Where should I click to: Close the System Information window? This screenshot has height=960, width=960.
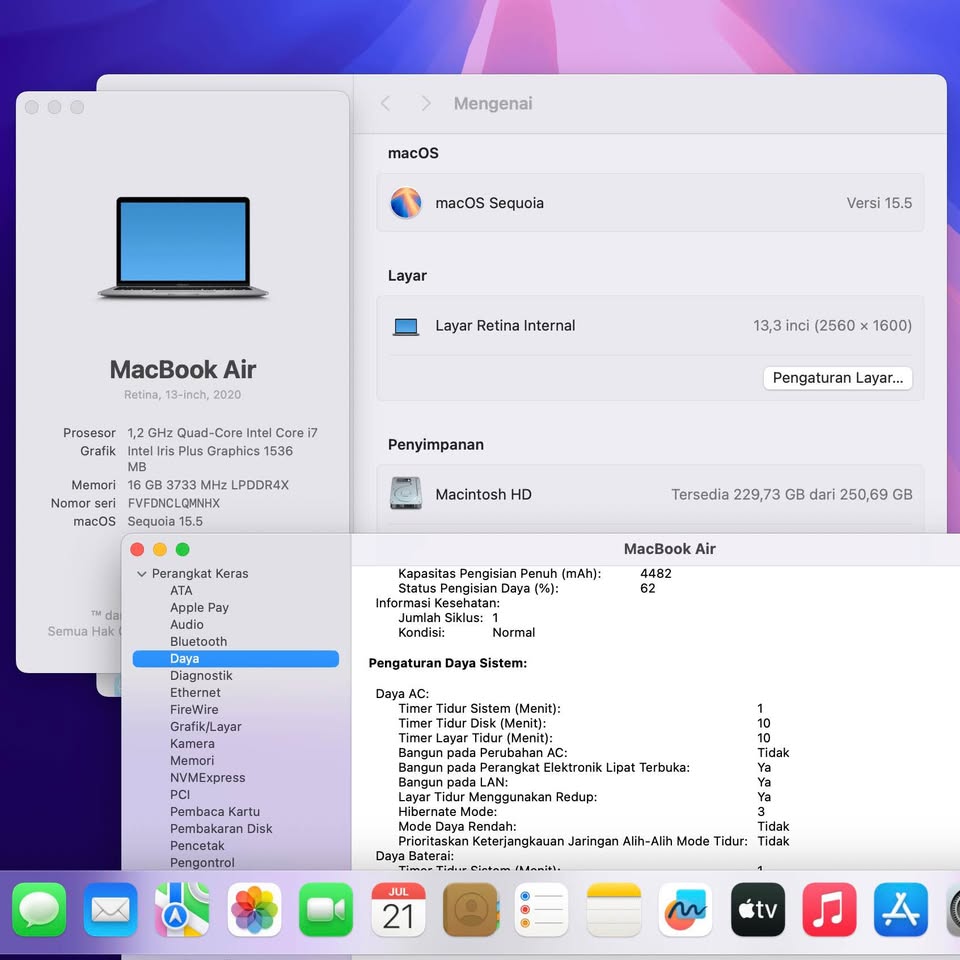(137, 550)
